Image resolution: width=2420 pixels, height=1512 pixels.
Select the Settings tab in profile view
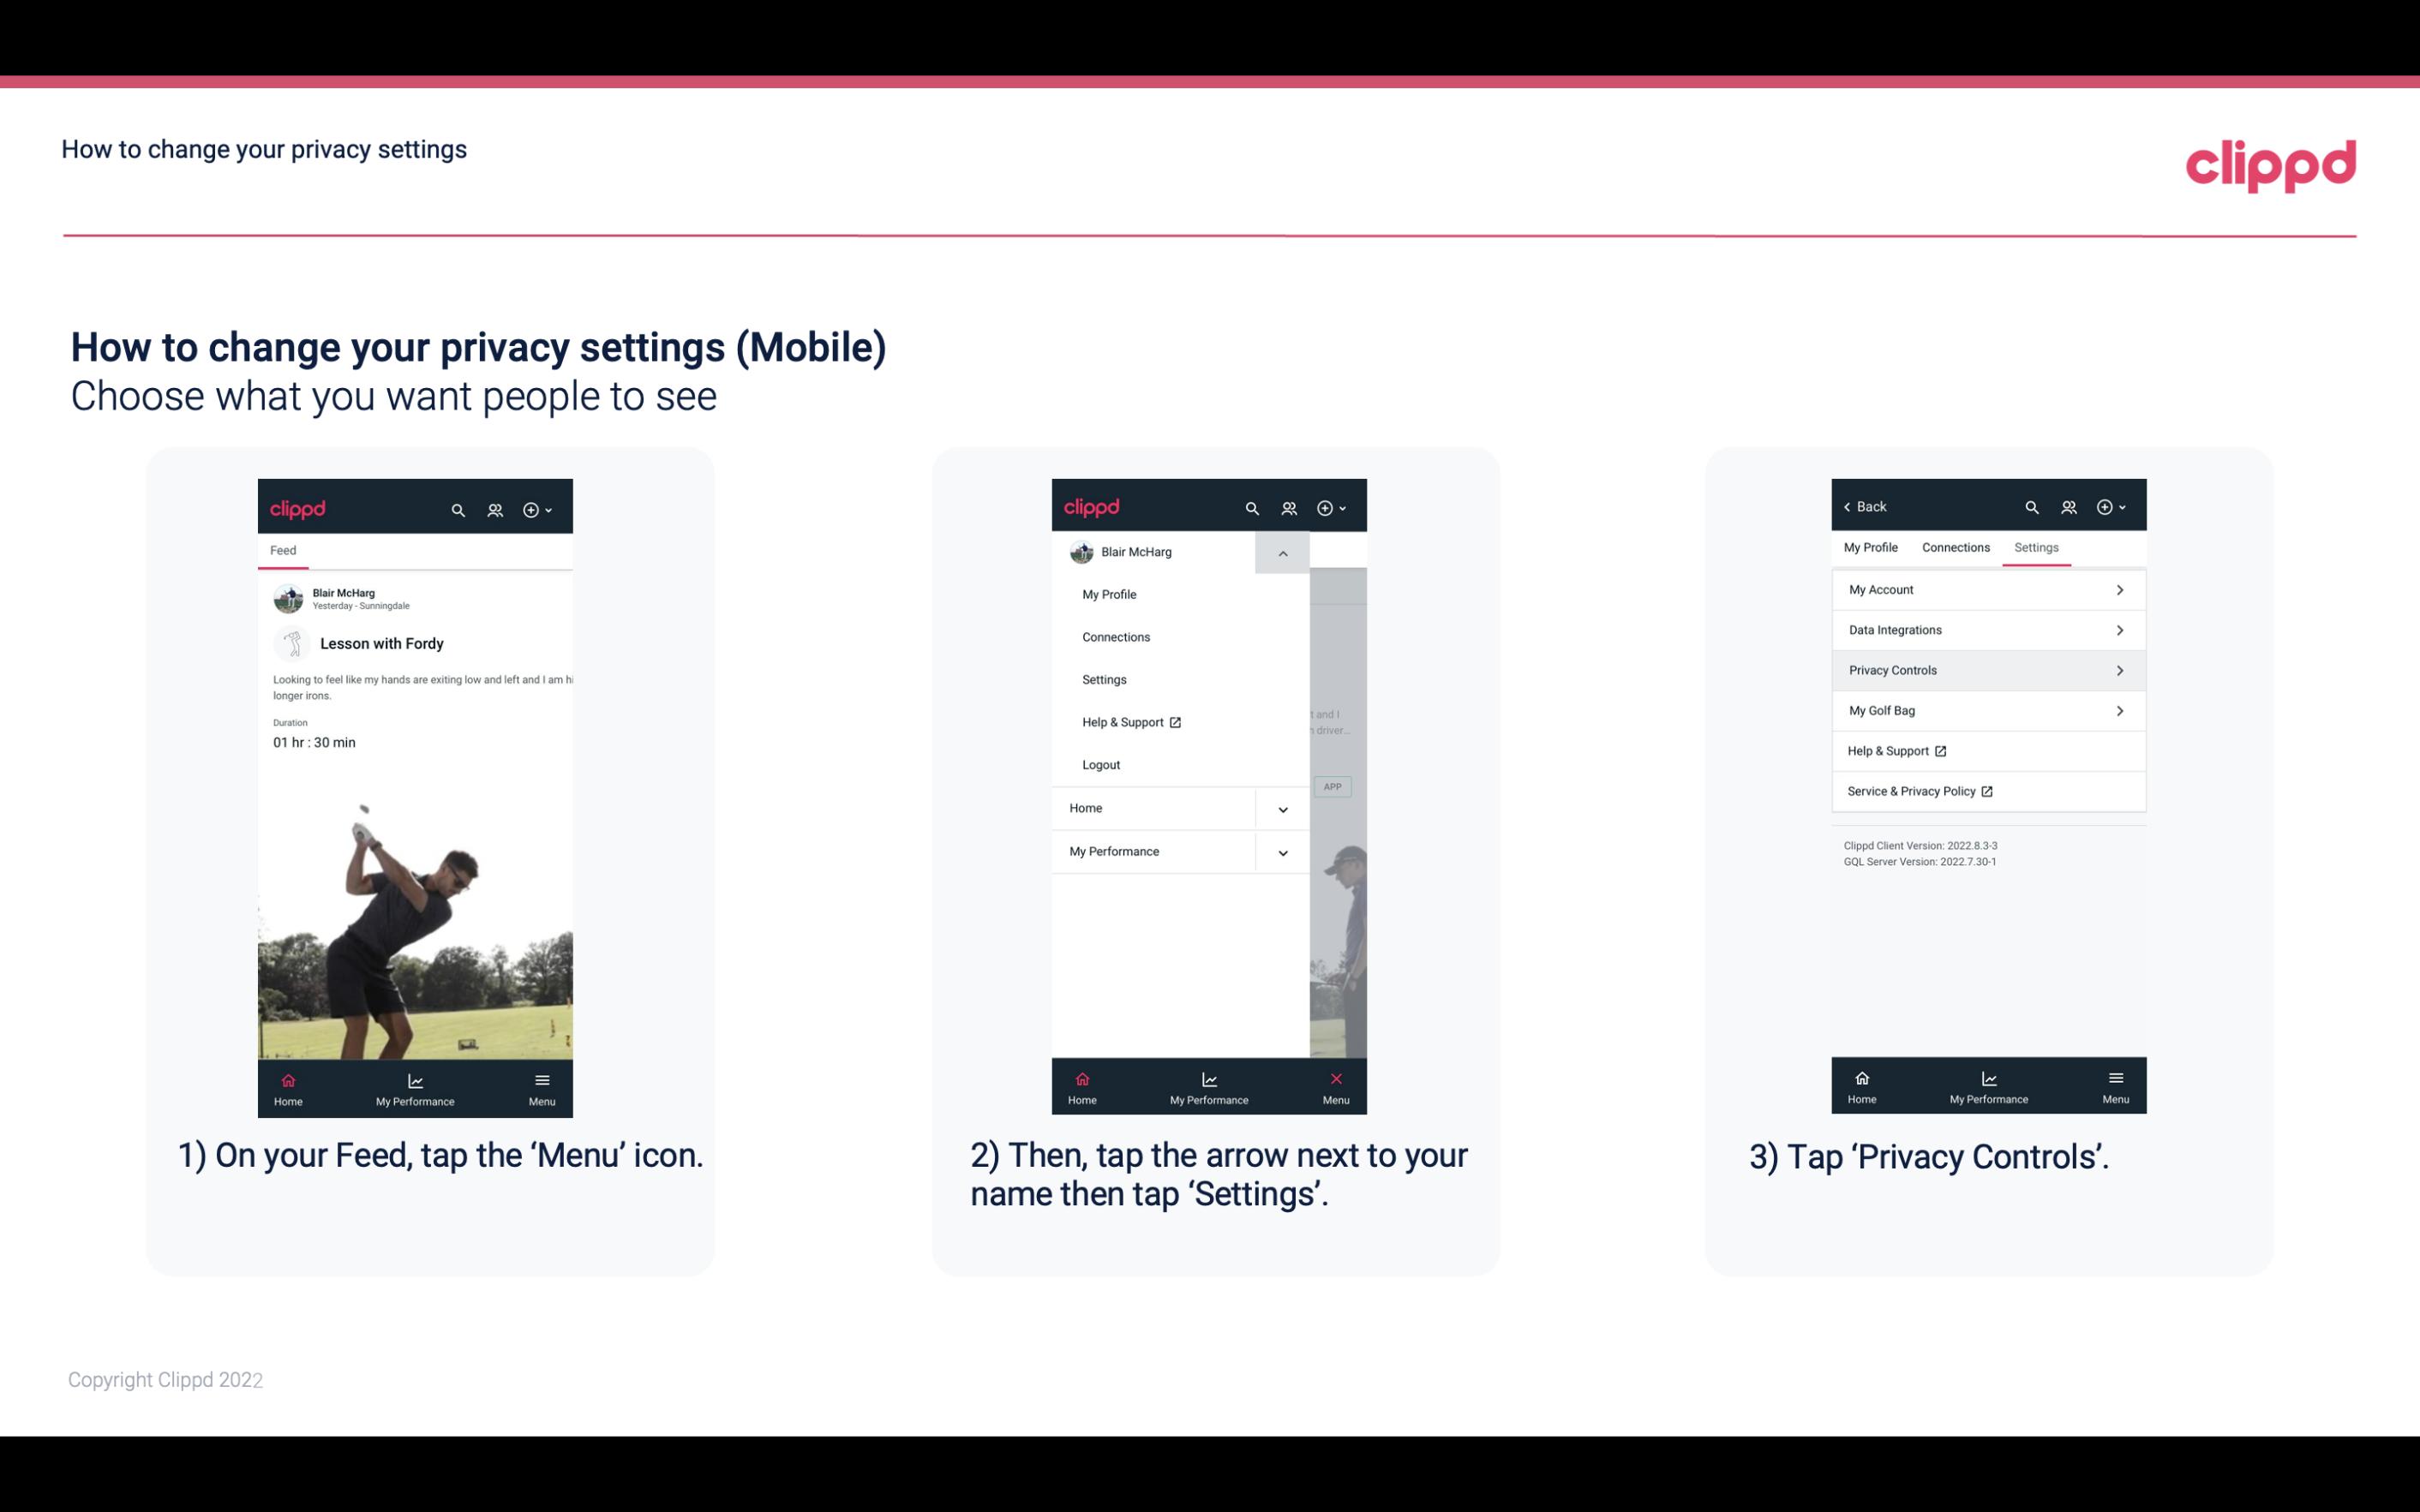[2035, 547]
